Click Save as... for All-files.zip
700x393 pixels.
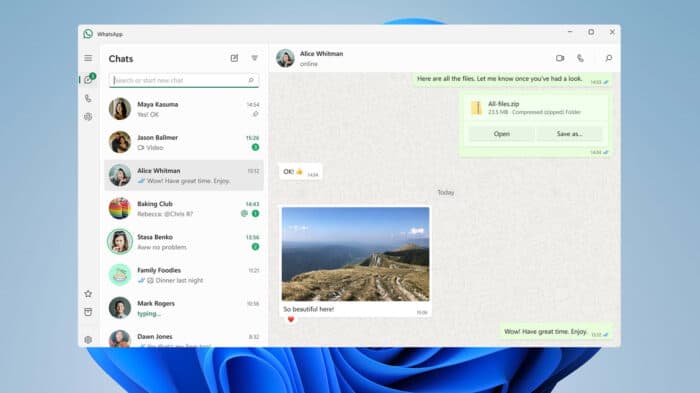pos(570,134)
